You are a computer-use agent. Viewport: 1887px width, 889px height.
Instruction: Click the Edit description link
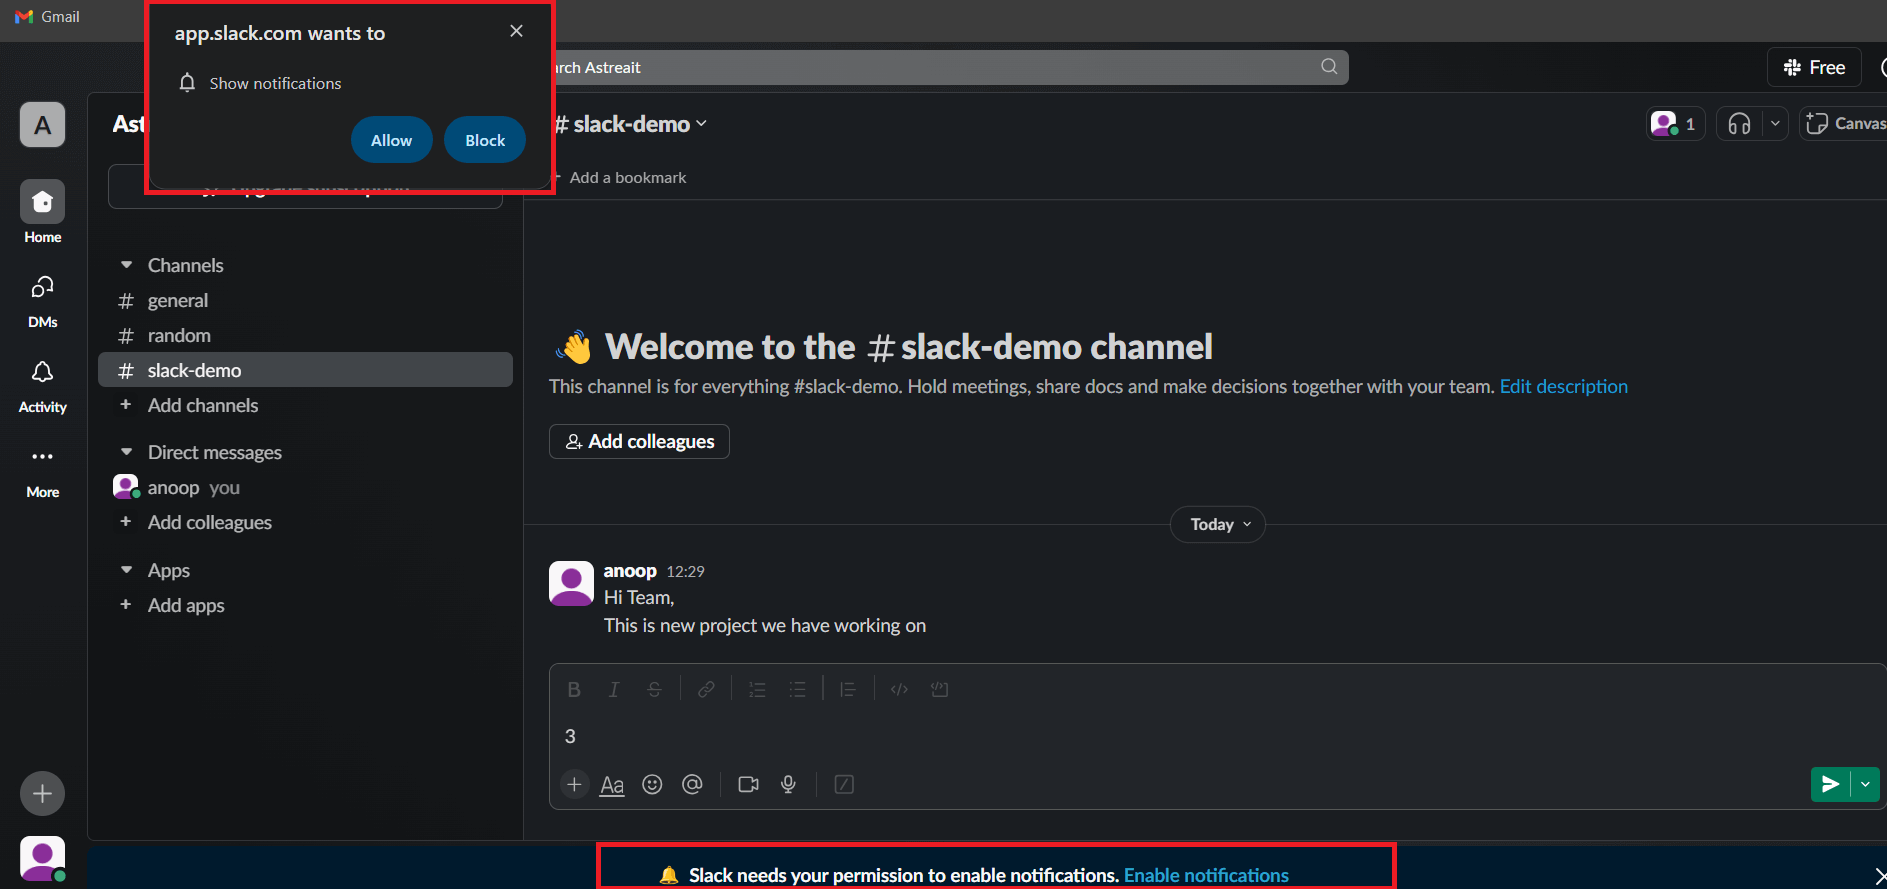point(1563,386)
